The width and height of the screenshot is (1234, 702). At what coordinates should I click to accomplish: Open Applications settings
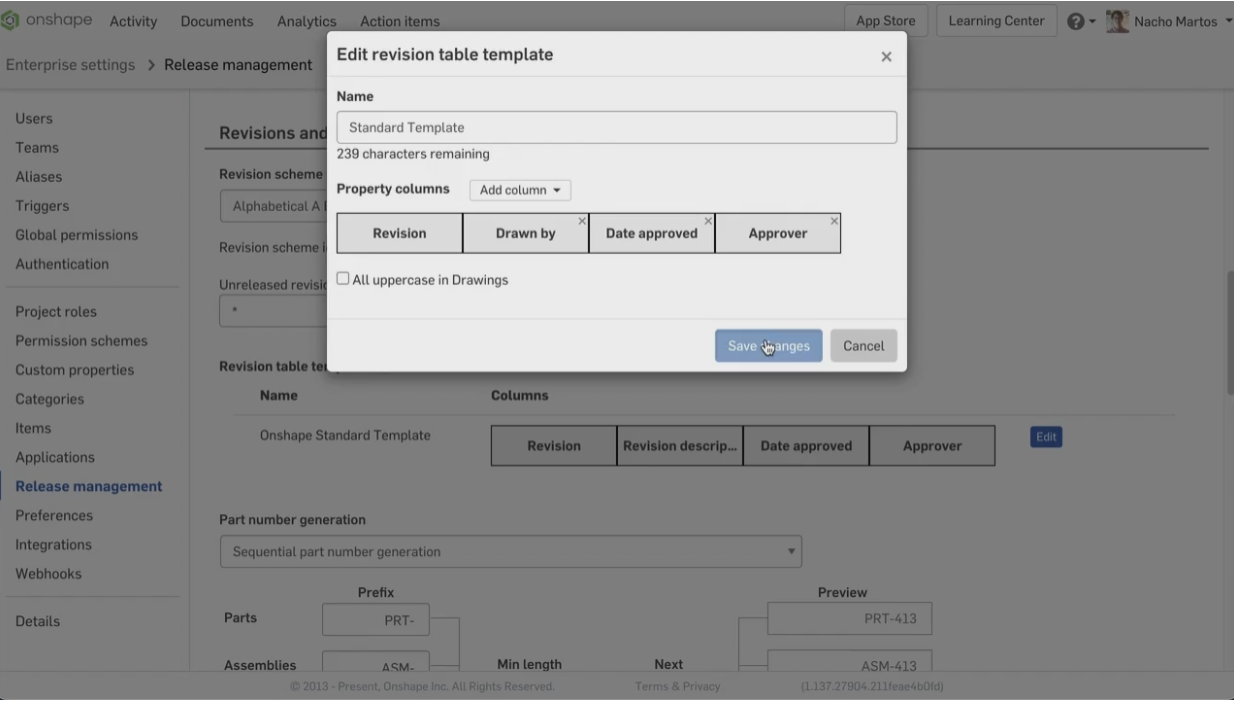pyautogui.click(x=55, y=457)
